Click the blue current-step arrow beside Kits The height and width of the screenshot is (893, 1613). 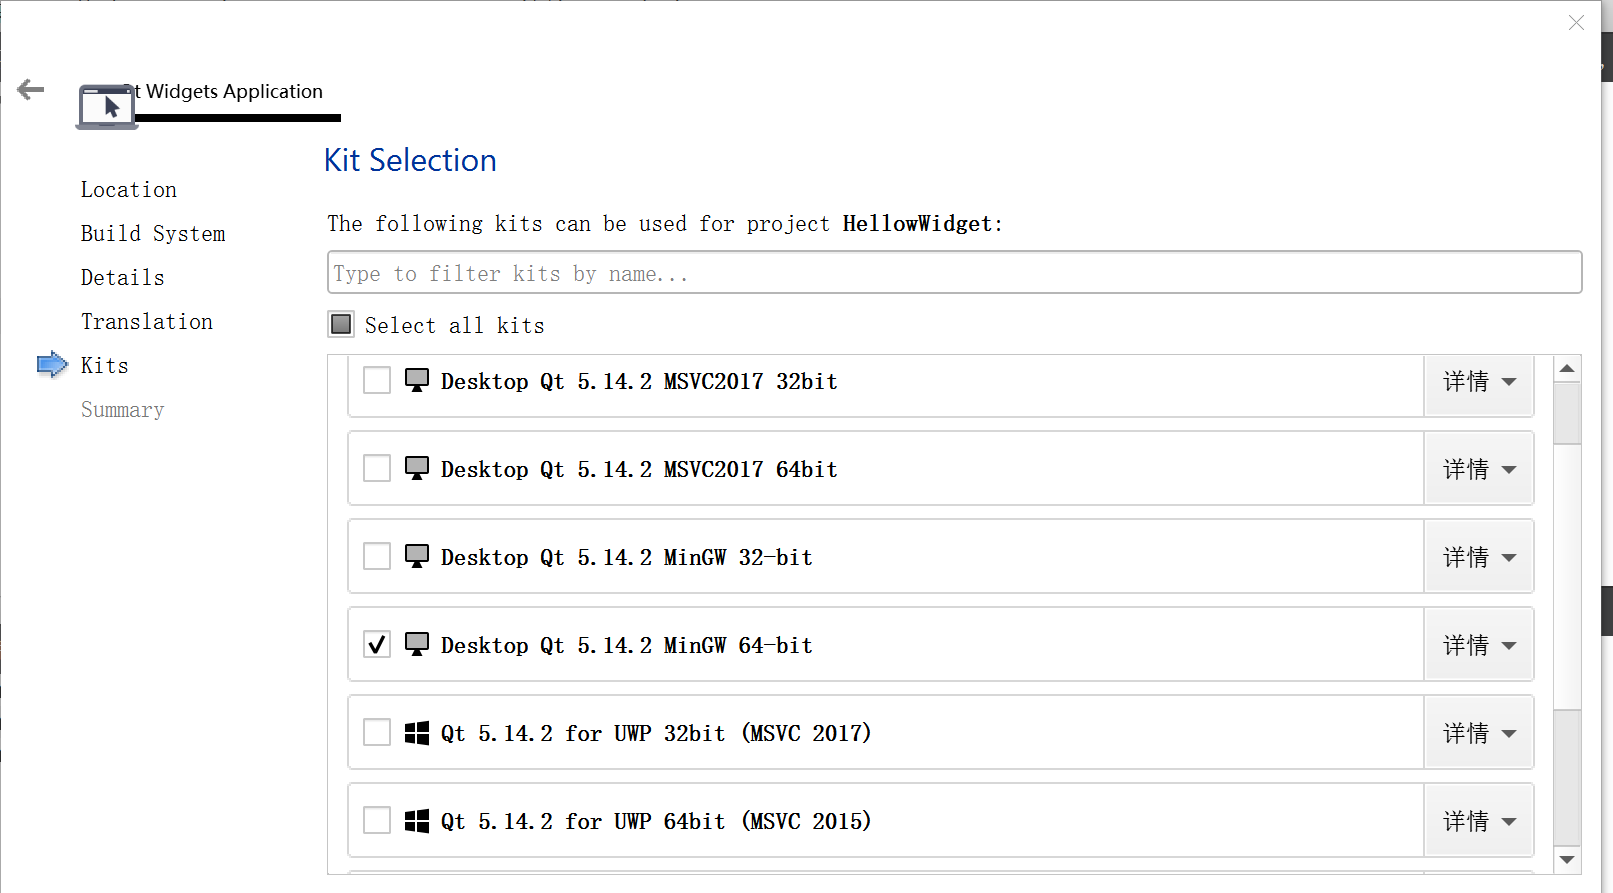coord(52,365)
